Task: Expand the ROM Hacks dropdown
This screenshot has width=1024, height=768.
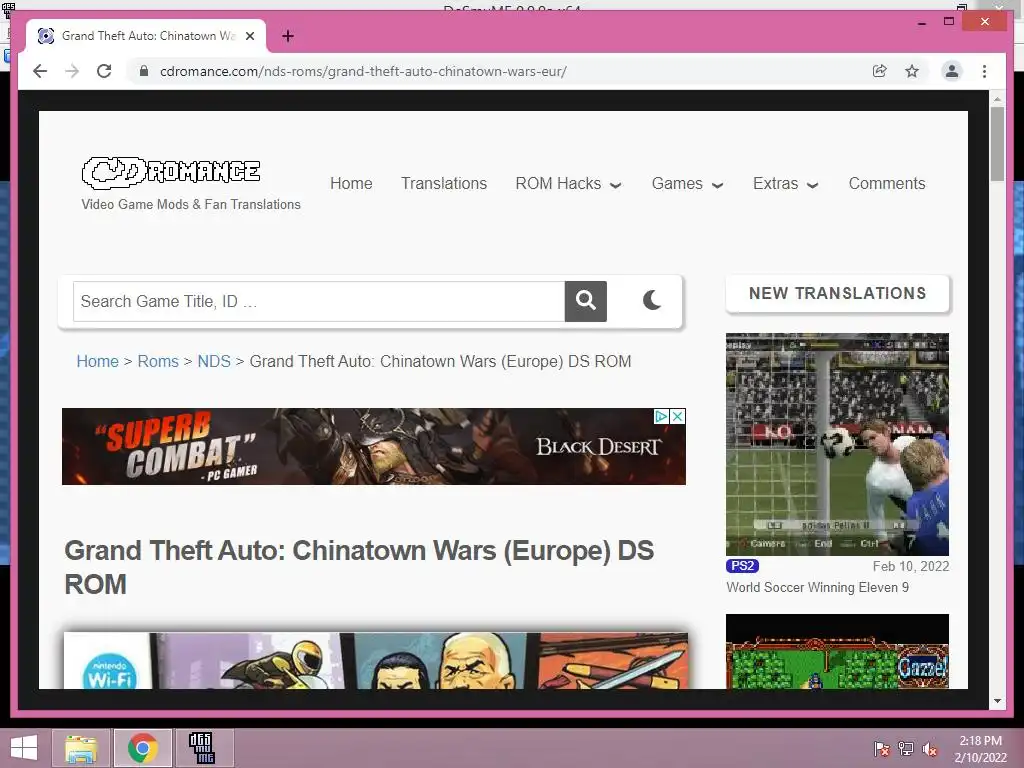Action: tap(568, 184)
